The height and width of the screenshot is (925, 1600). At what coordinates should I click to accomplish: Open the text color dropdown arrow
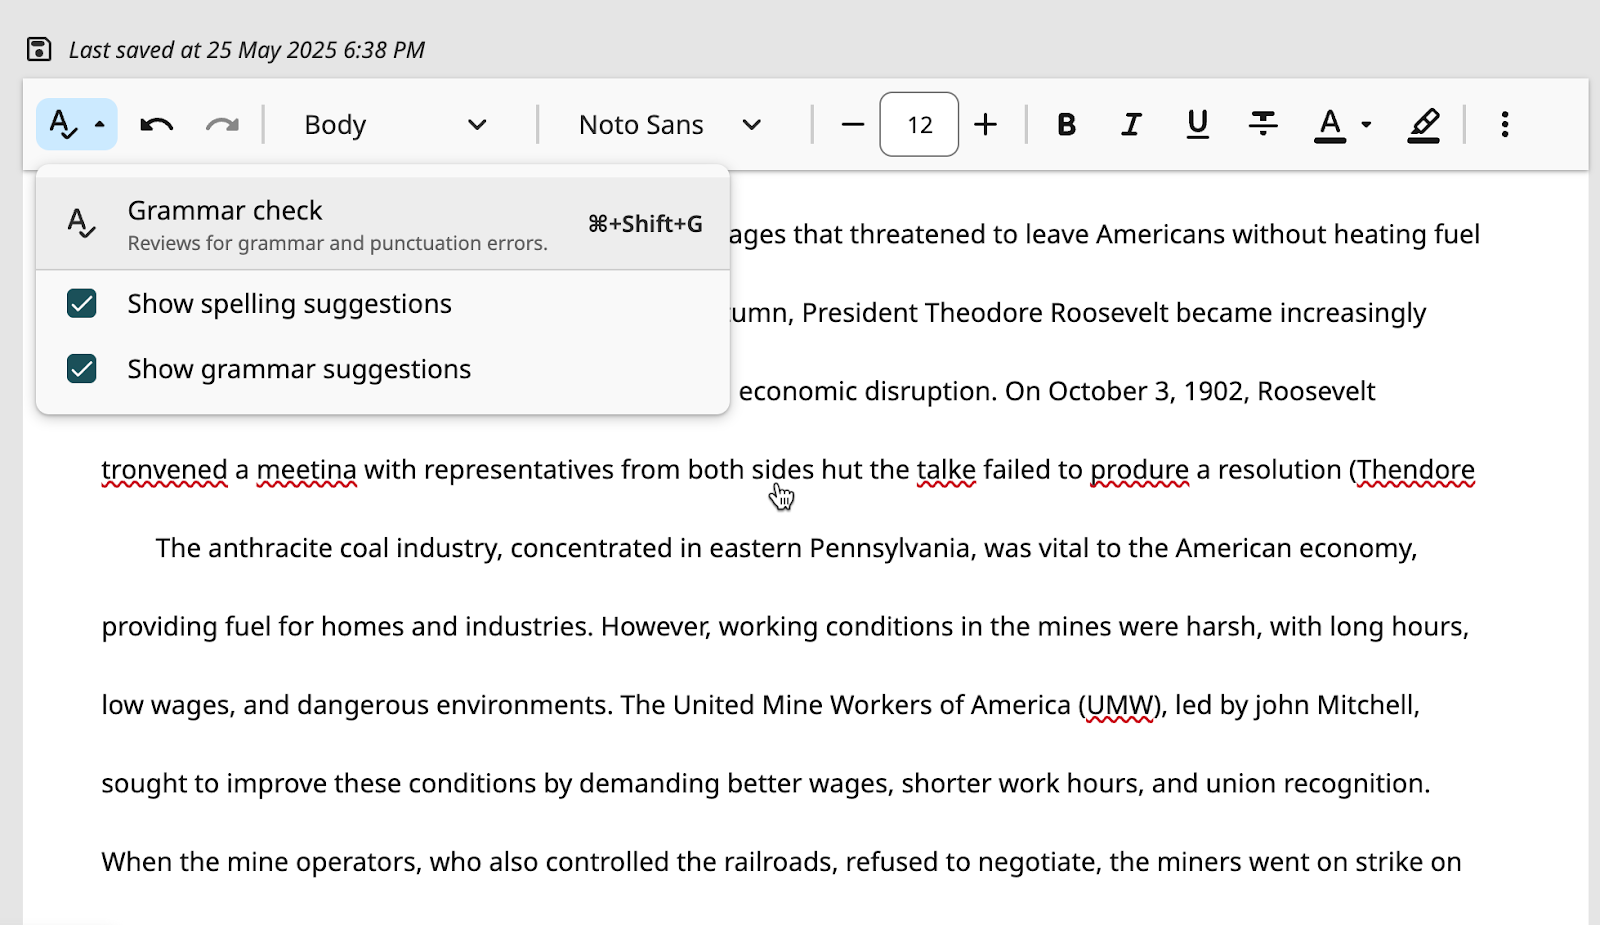coord(1366,125)
